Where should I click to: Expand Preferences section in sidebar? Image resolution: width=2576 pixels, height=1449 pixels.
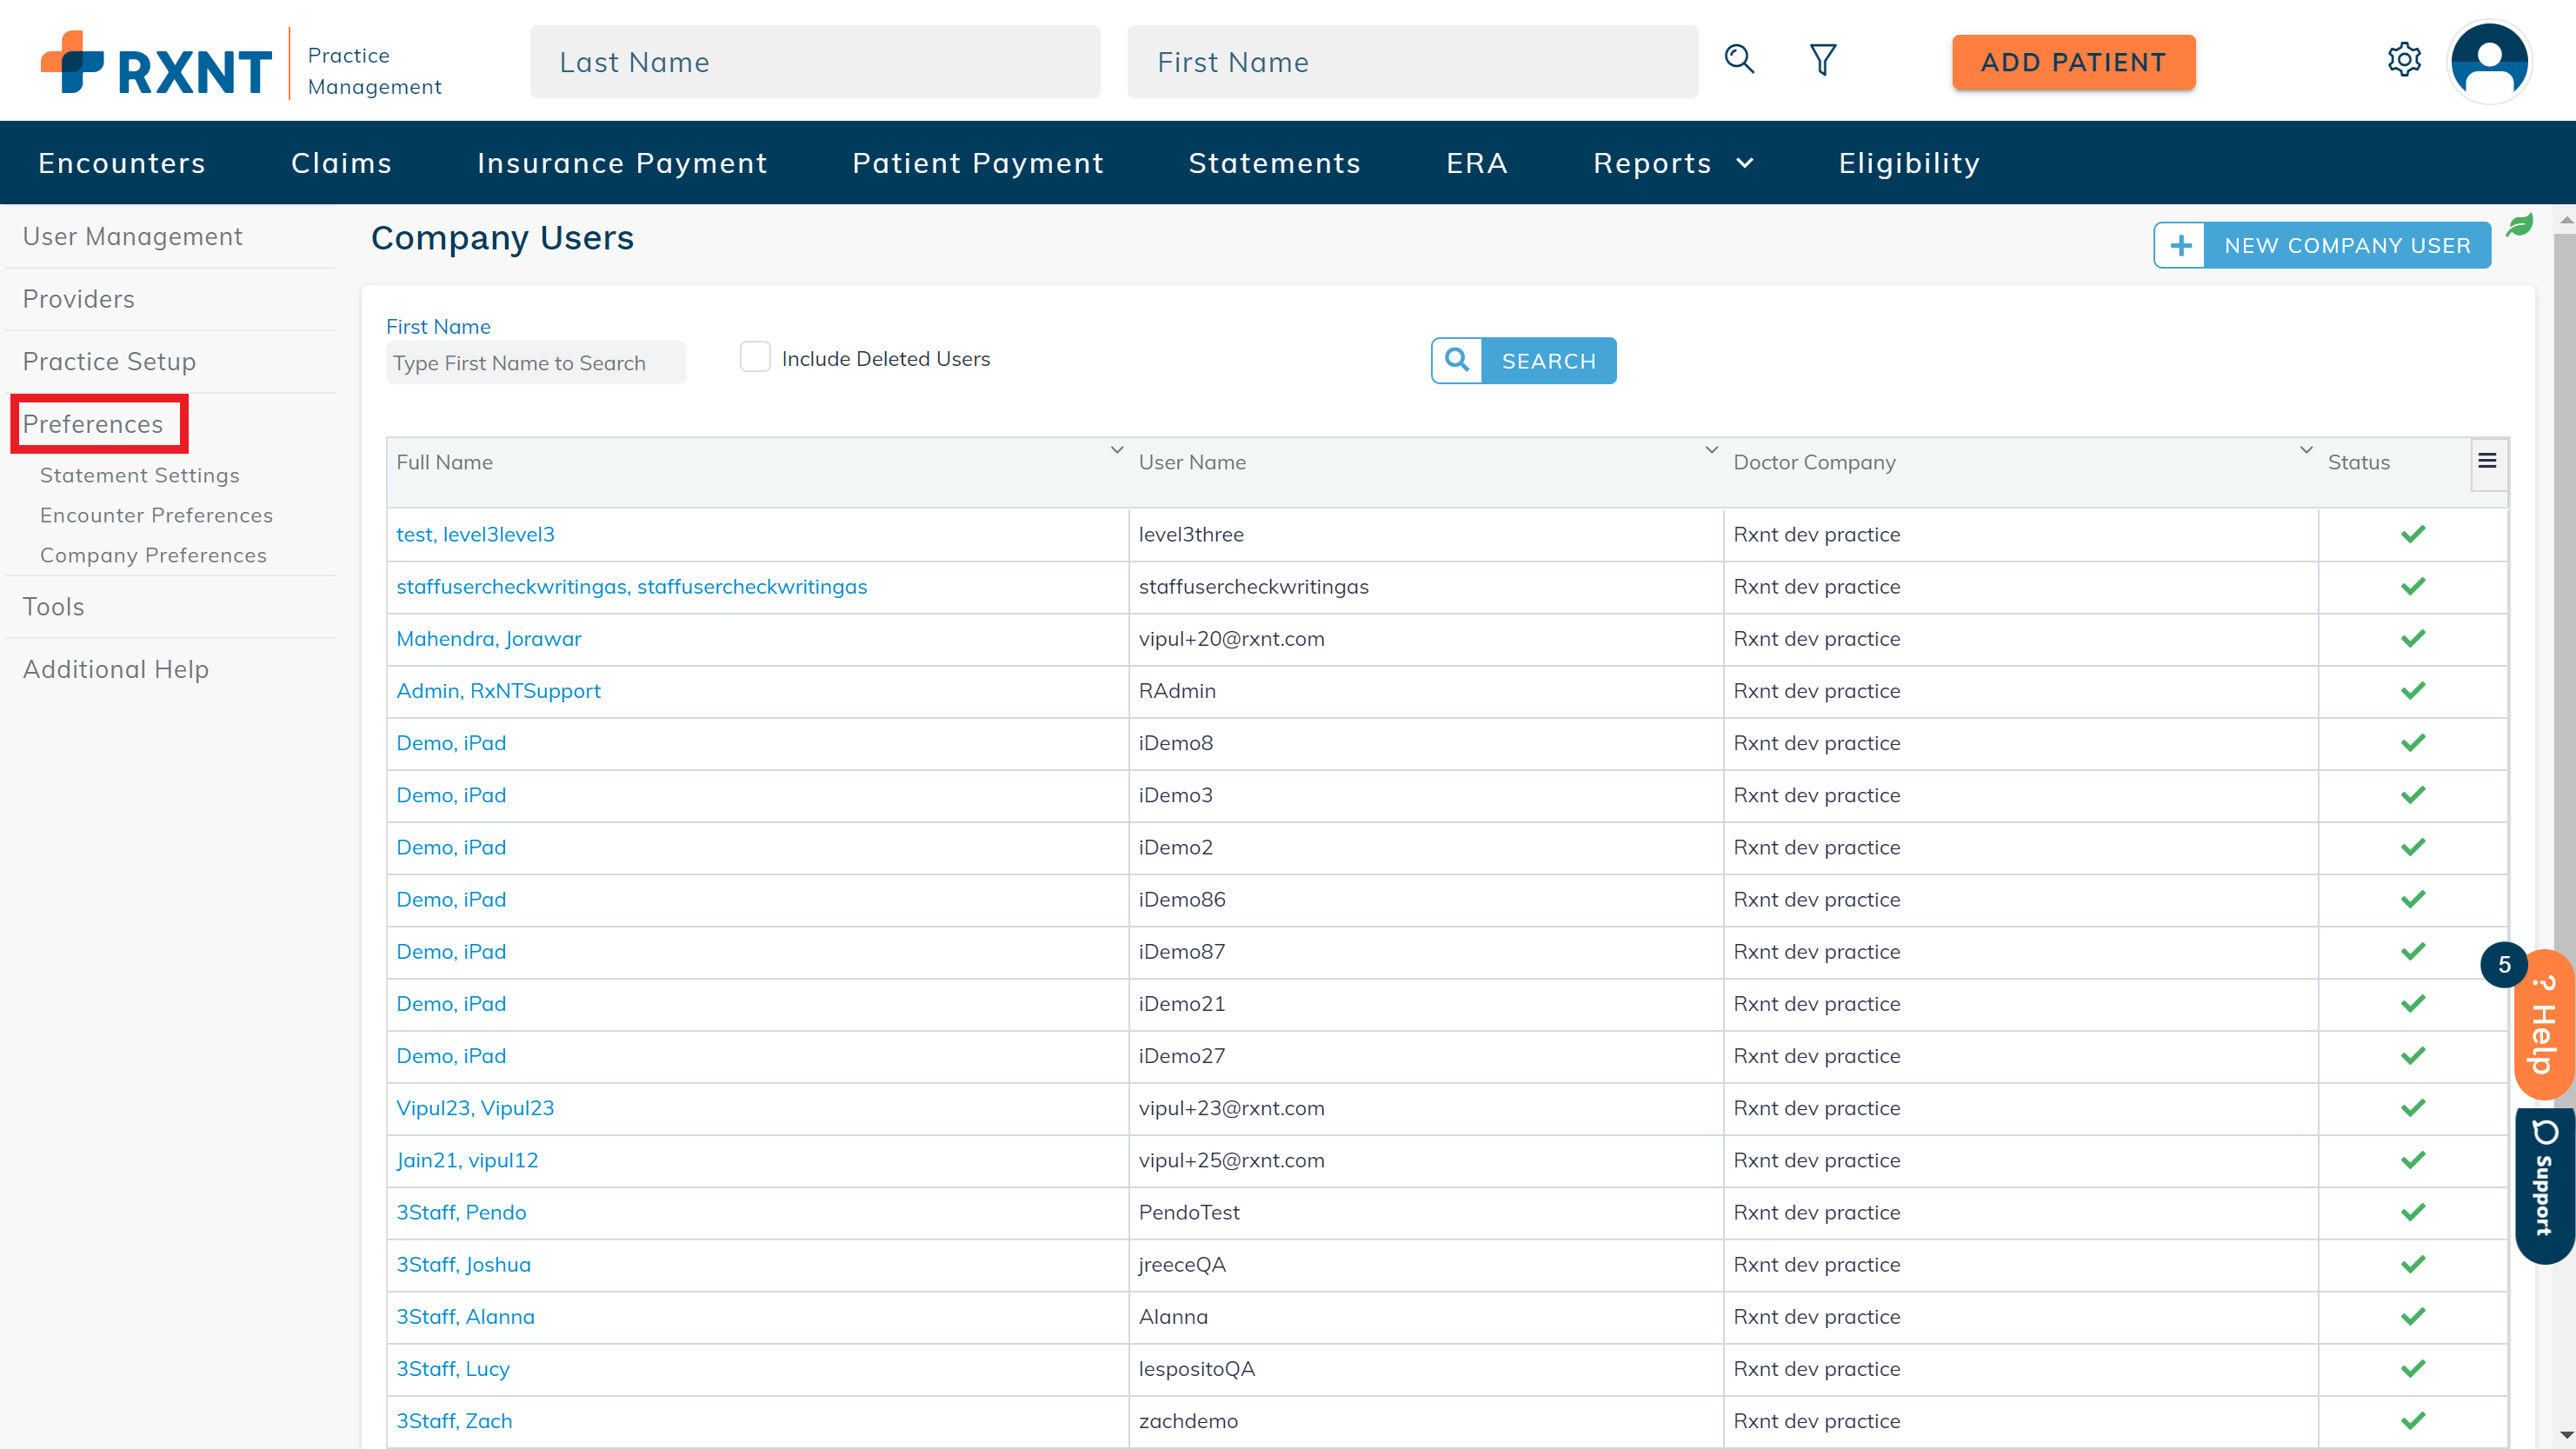tap(93, 424)
